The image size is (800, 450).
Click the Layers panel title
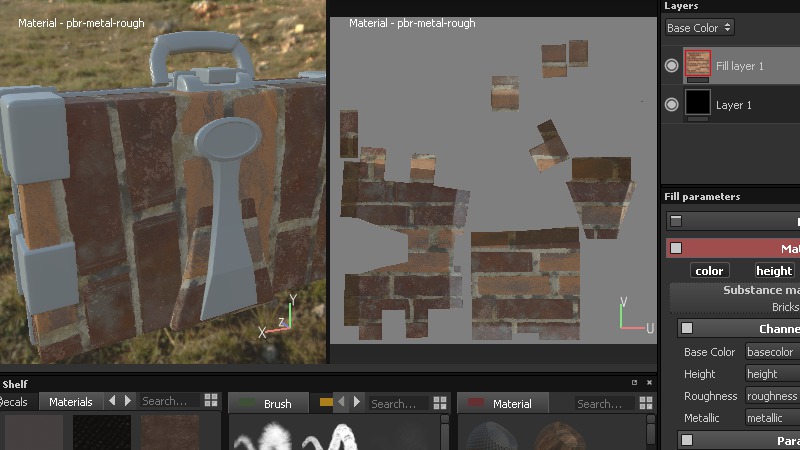click(x=681, y=6)
